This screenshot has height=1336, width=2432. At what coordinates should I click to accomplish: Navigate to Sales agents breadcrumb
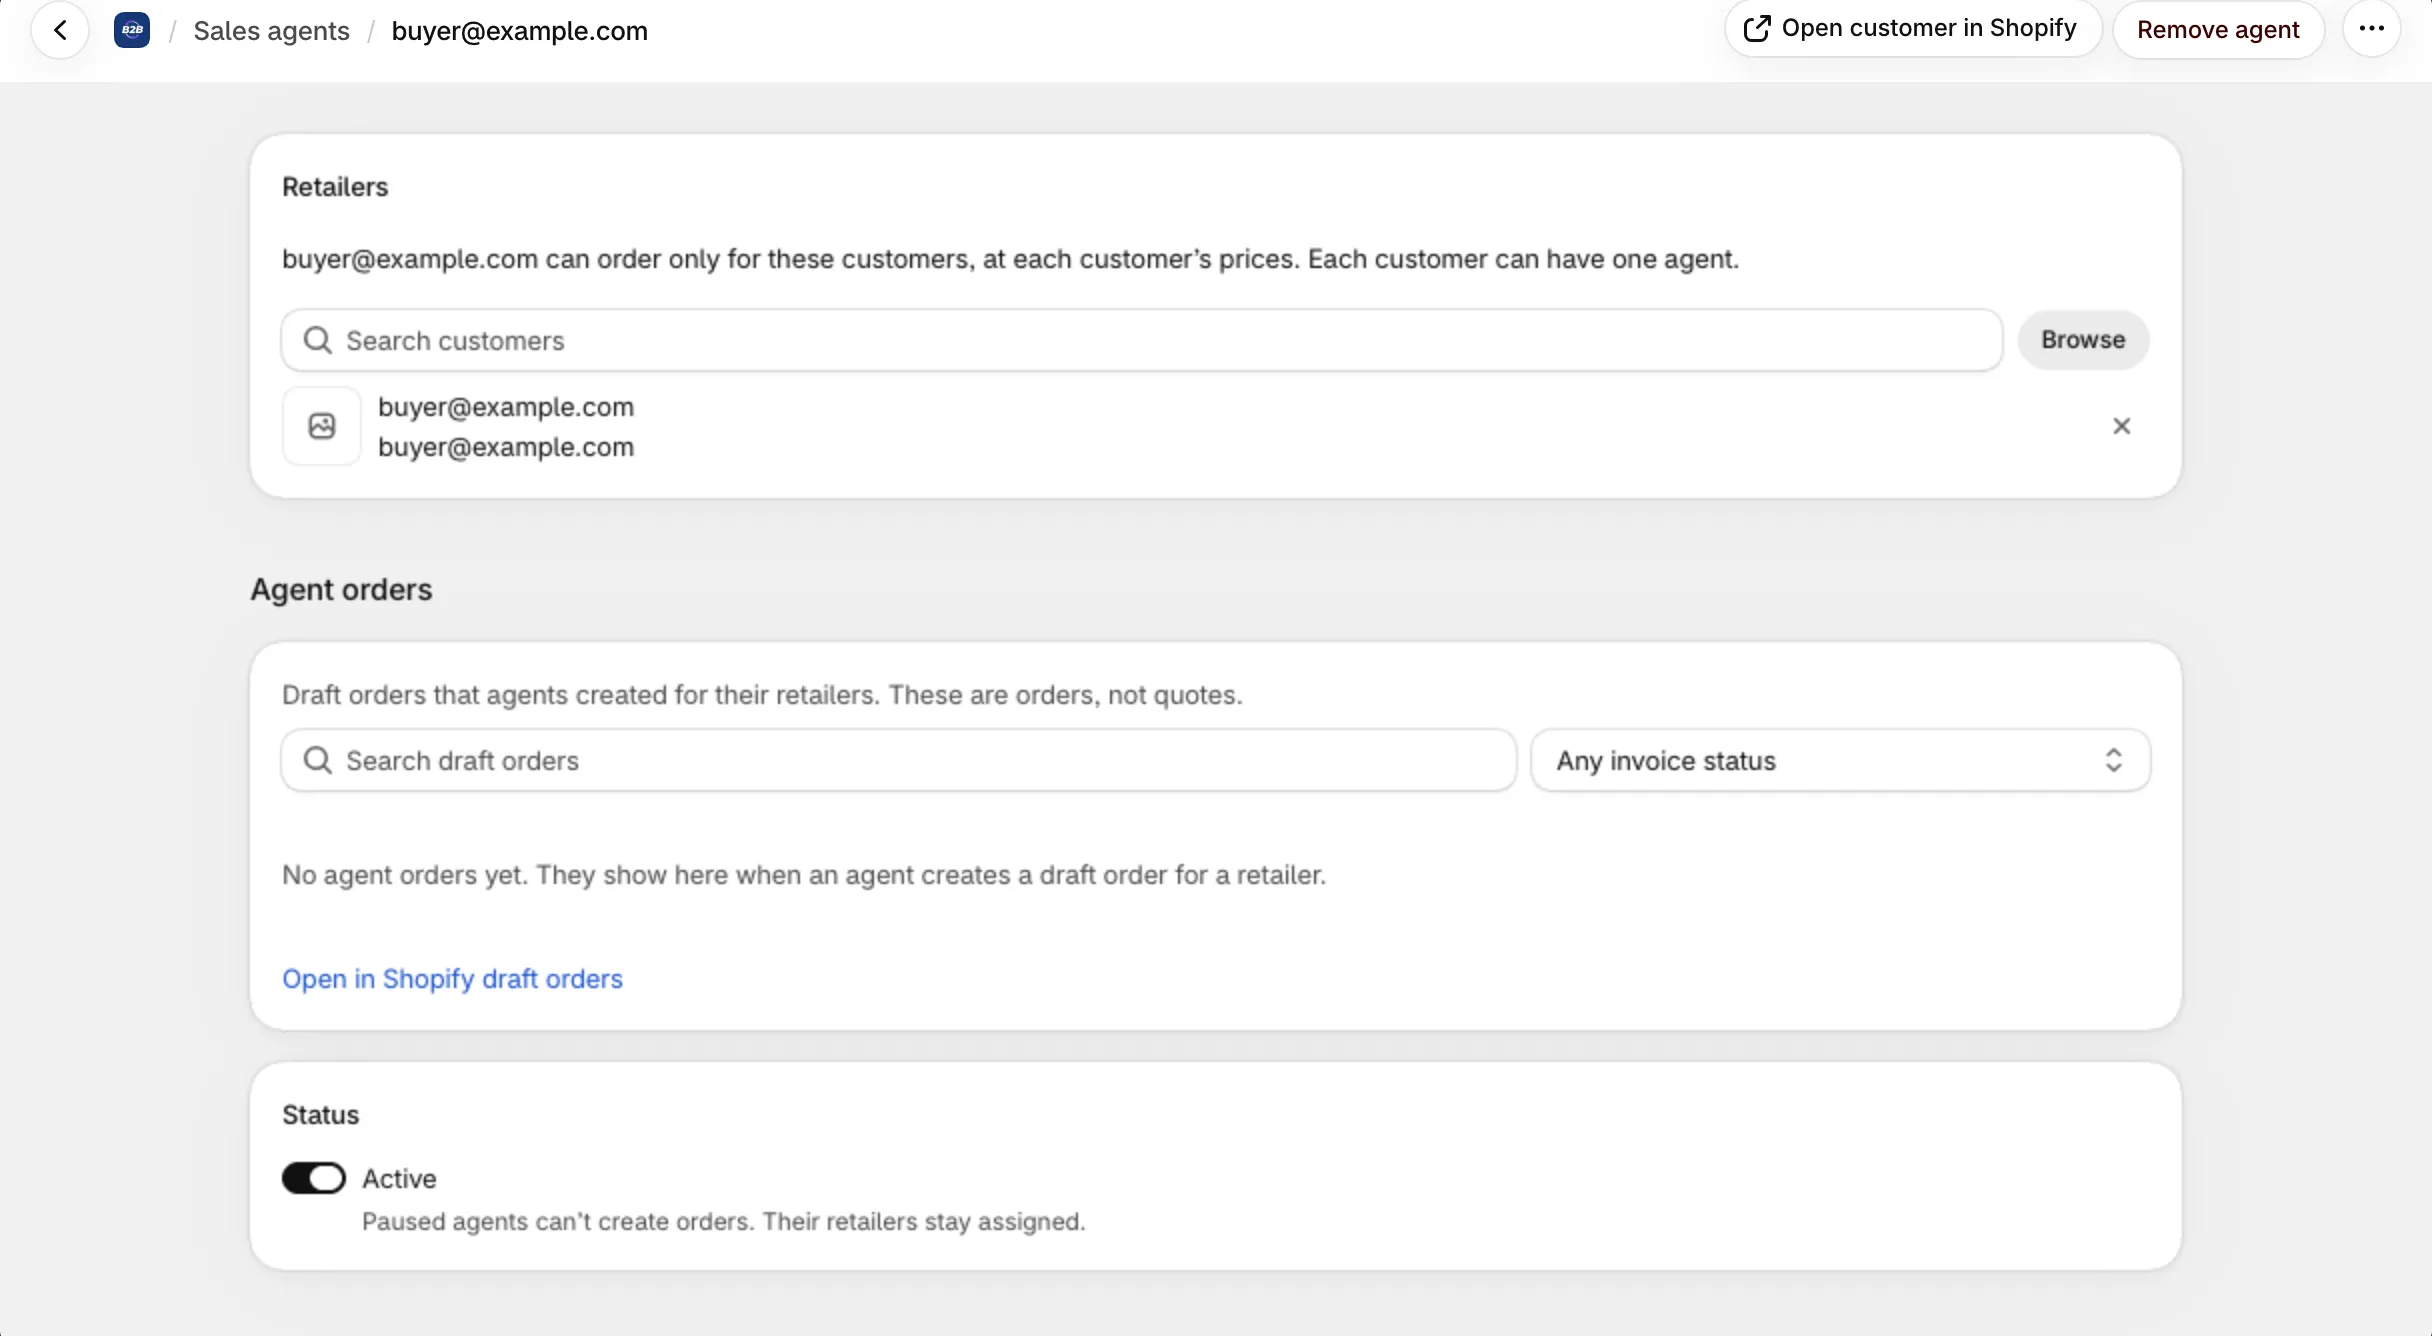[x=271, y=31]
